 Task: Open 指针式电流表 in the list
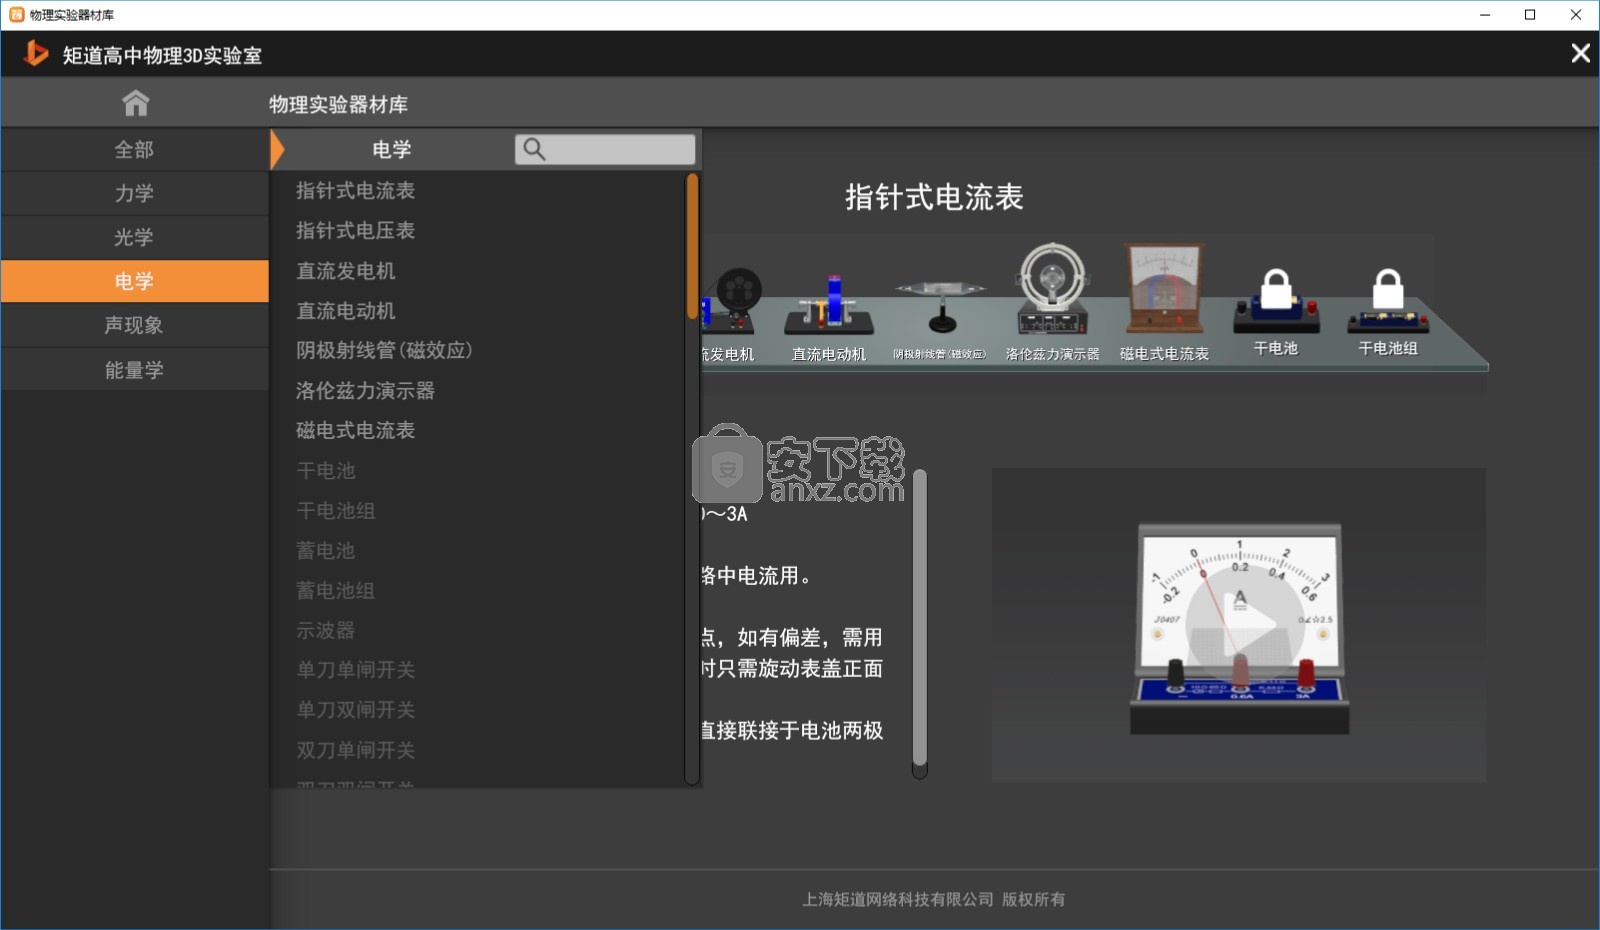(x=355, y=191)
